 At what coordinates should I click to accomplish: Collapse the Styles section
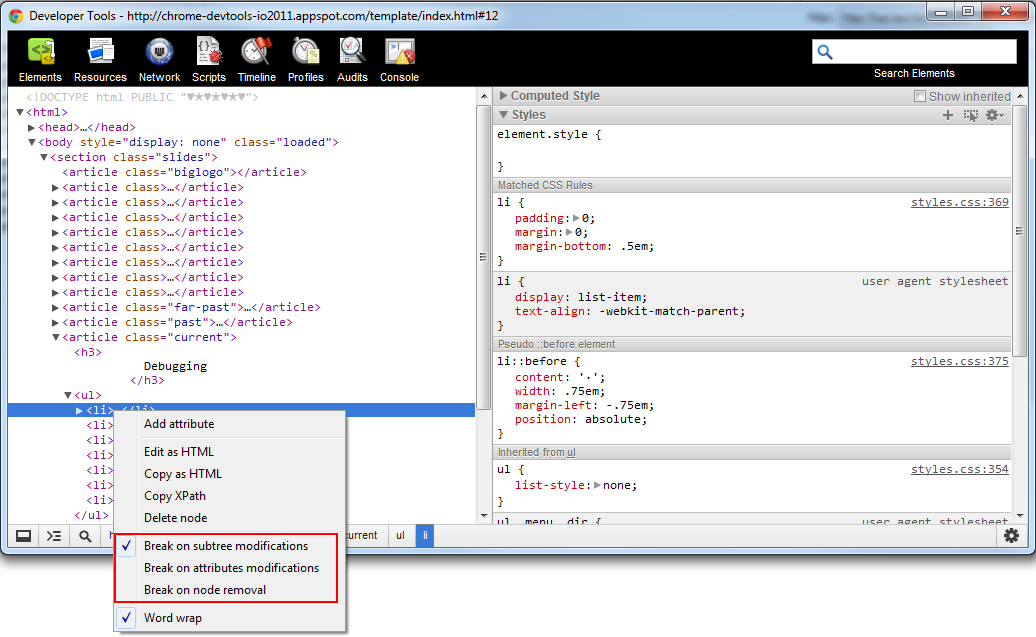click(x=503, y=115)
